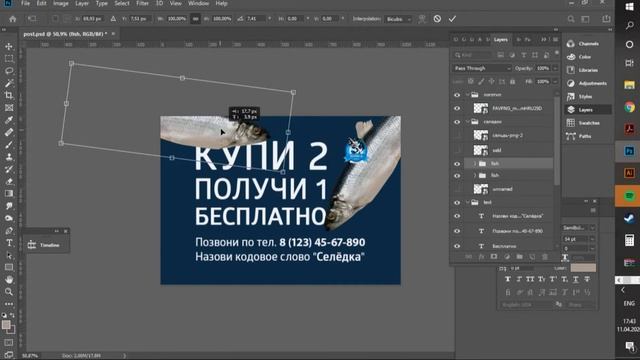The image size is (640, 360).
Task: Click the share icon at top right
Action: point(606,19)
